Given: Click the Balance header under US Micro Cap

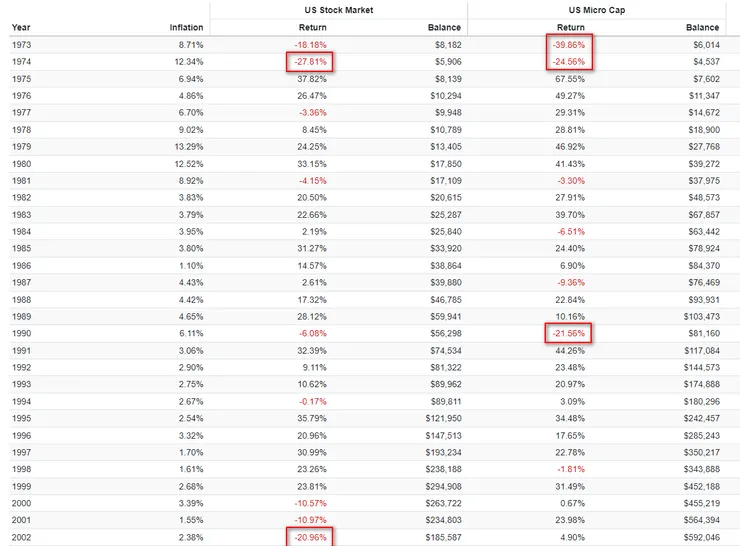Looking at the screenshot, I should point(702,28).
